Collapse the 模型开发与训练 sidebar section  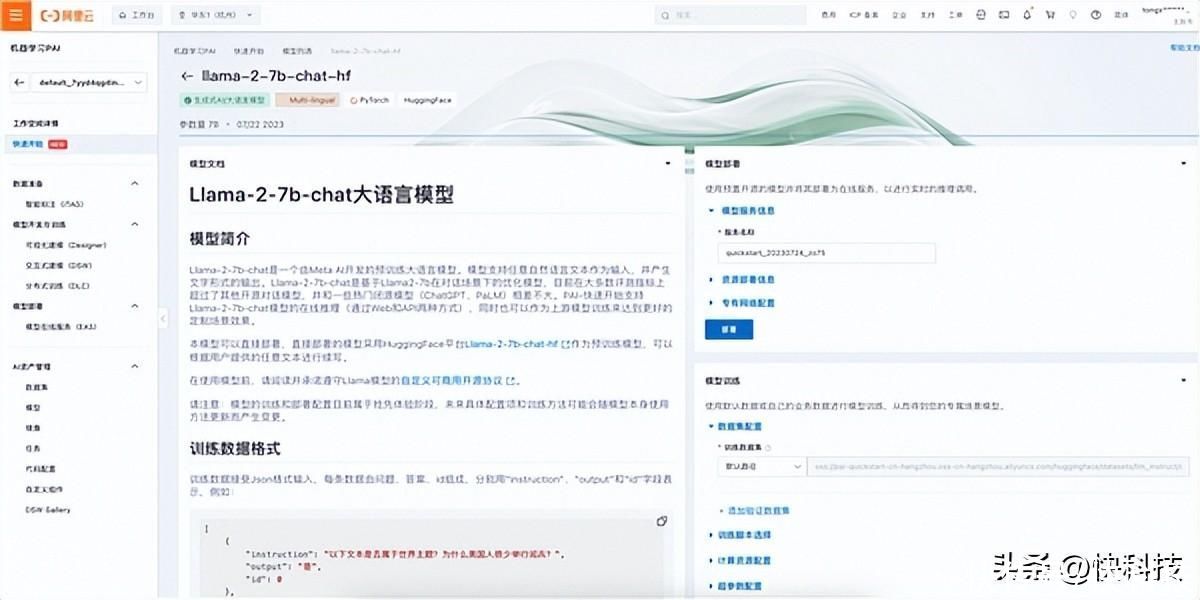click(x=136, y=225)
